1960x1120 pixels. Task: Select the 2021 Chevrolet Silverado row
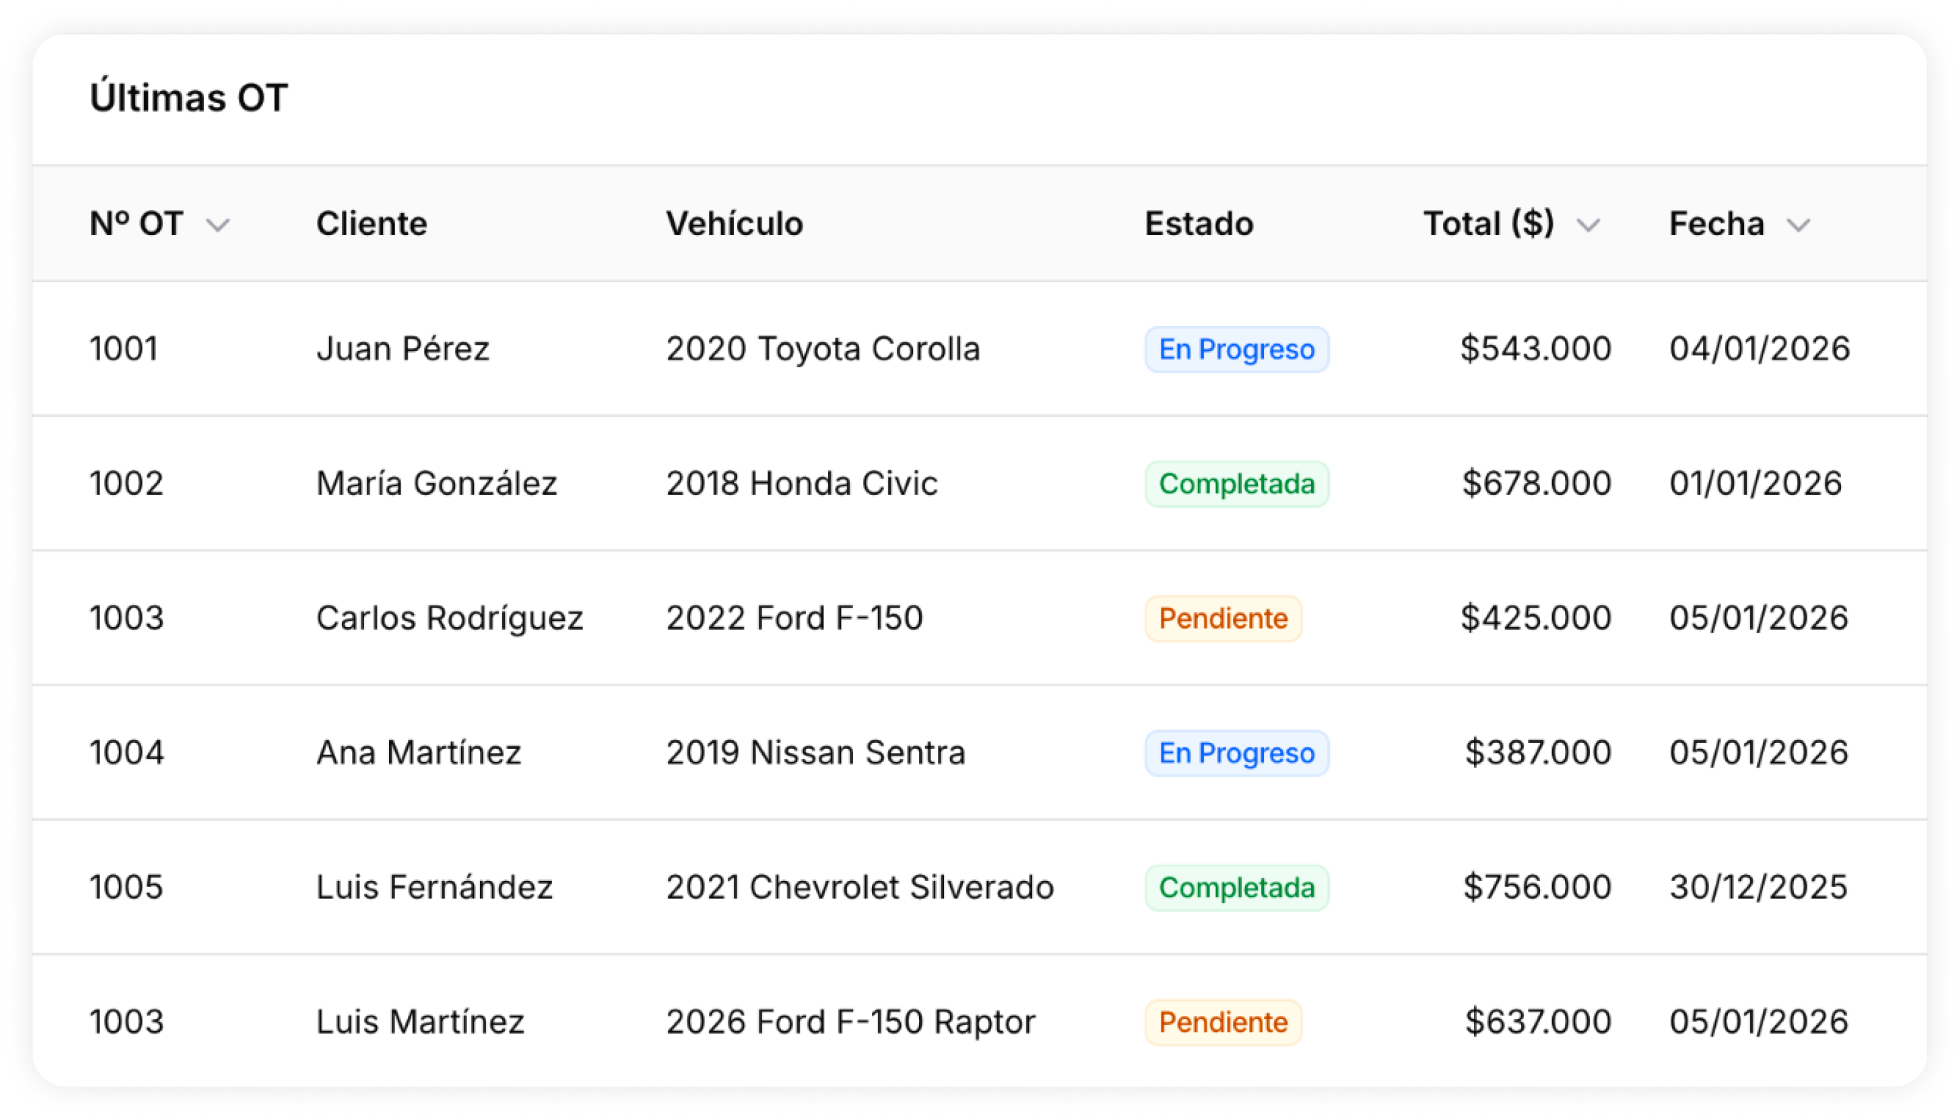point(859,887)
